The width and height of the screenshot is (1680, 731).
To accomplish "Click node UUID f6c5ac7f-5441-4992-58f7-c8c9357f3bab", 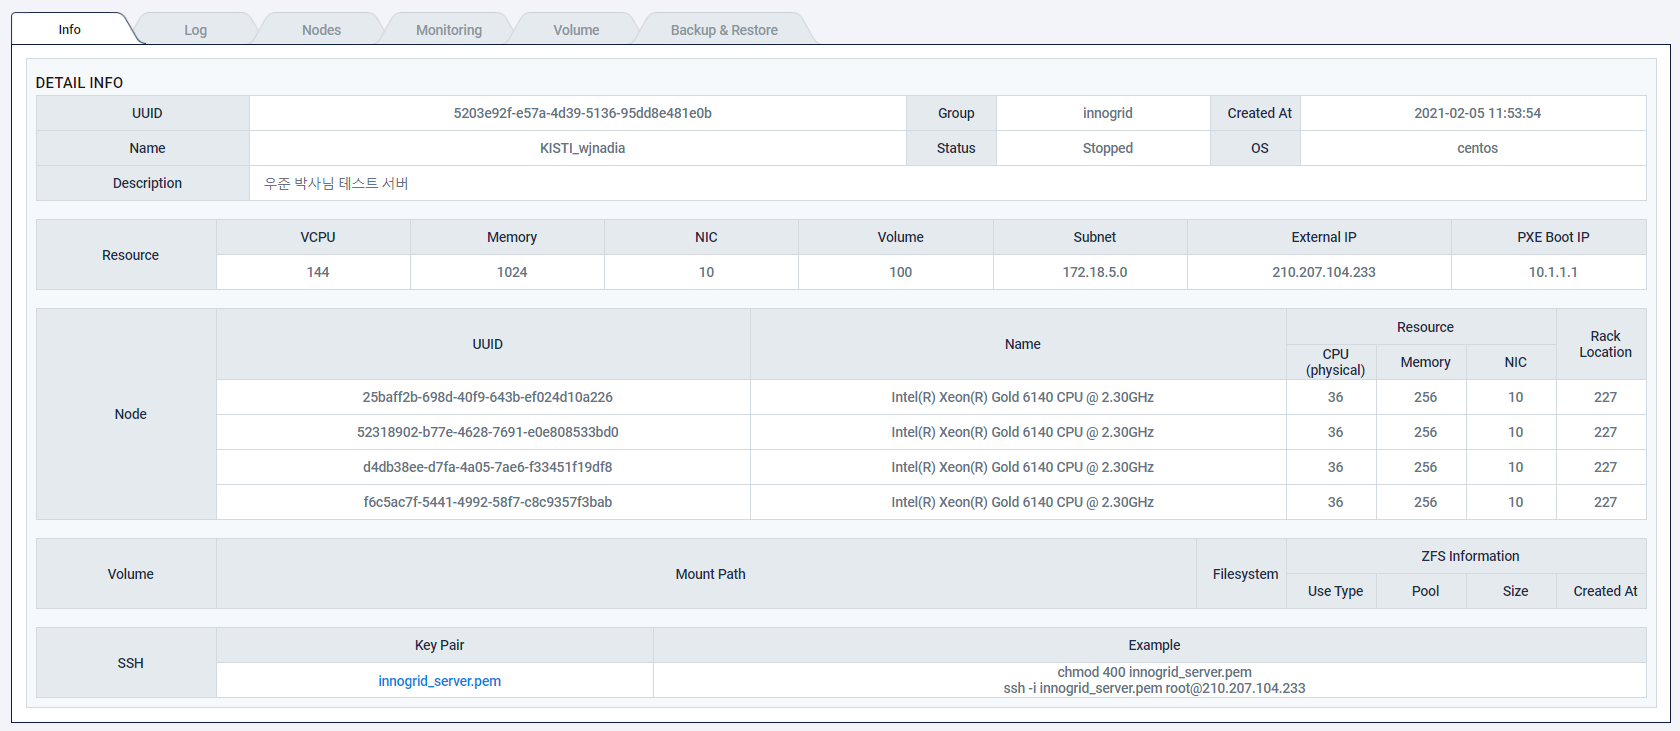I will pos(487,502).
